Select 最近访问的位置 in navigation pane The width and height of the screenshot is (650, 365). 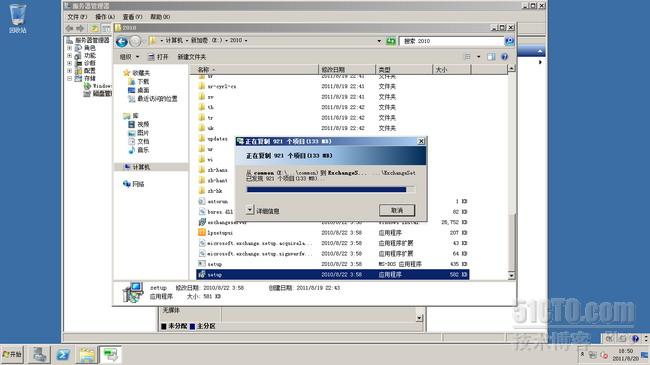coord(153,99)
